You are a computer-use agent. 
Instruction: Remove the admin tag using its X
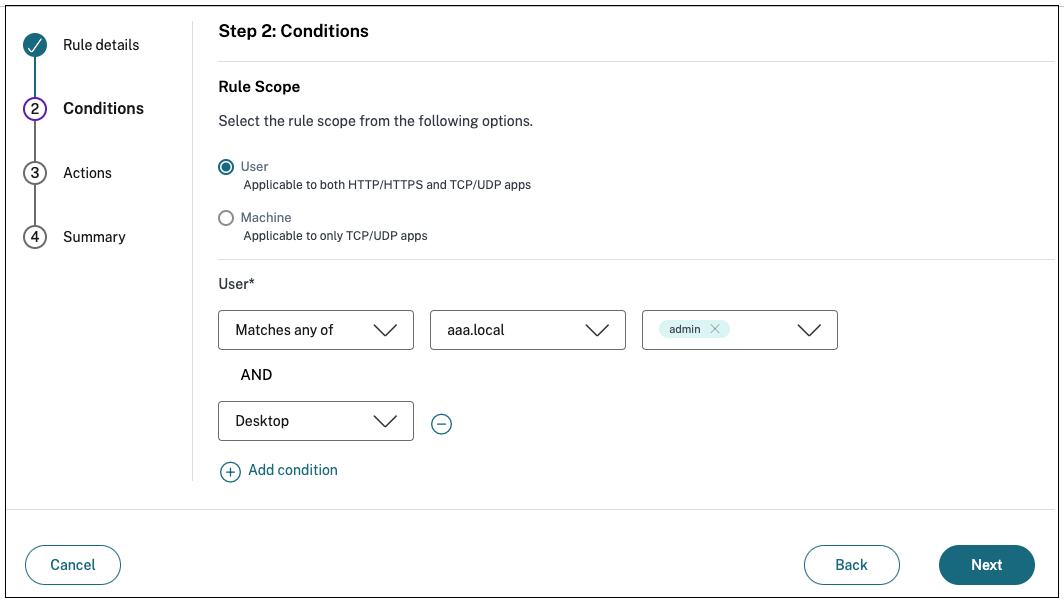(x=715, y=329)
